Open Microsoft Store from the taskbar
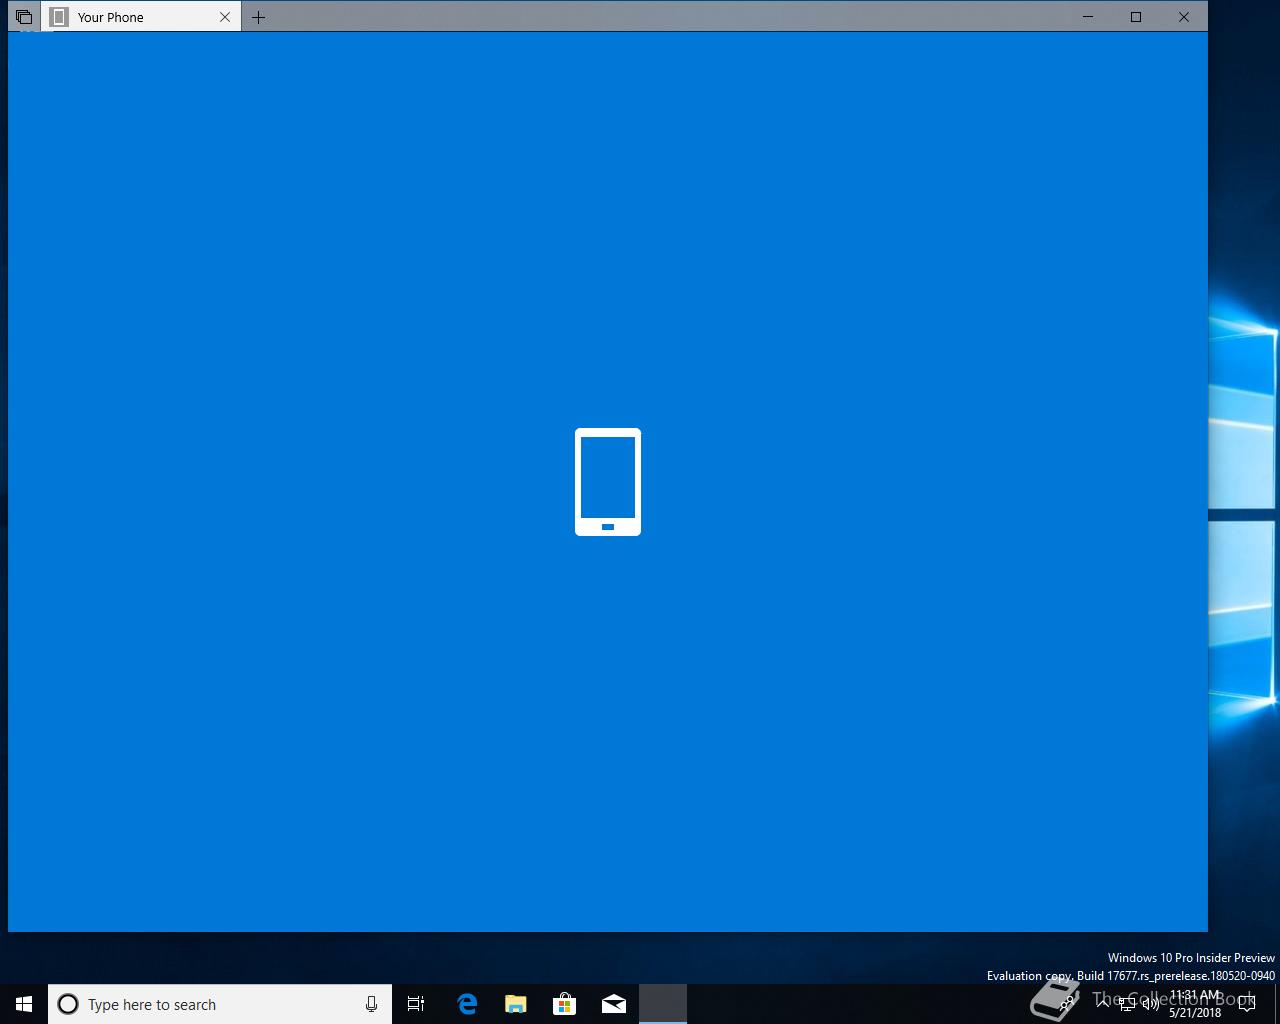This screenshot has height=1024, width=1280. [565, 1004]
